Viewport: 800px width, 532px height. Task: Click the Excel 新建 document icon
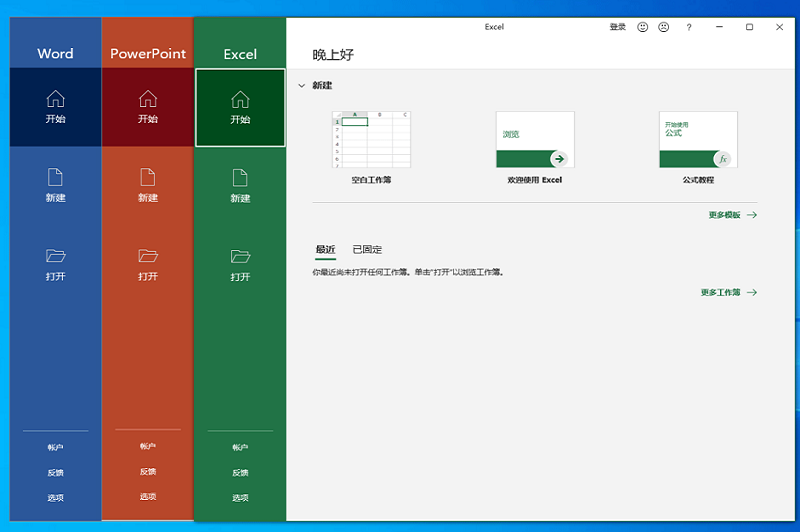(x=240, y=177)
